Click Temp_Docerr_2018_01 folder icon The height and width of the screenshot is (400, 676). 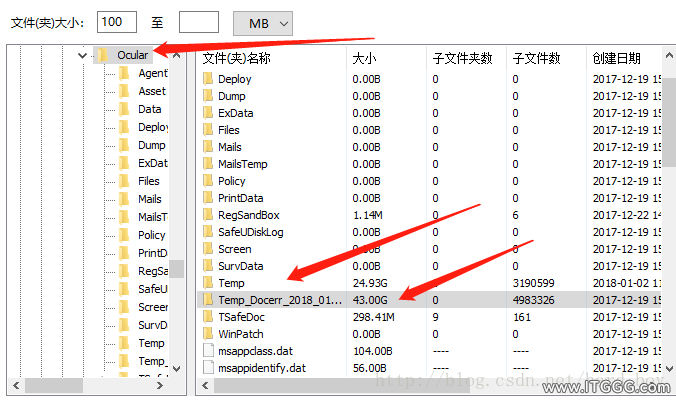(208, 300)
